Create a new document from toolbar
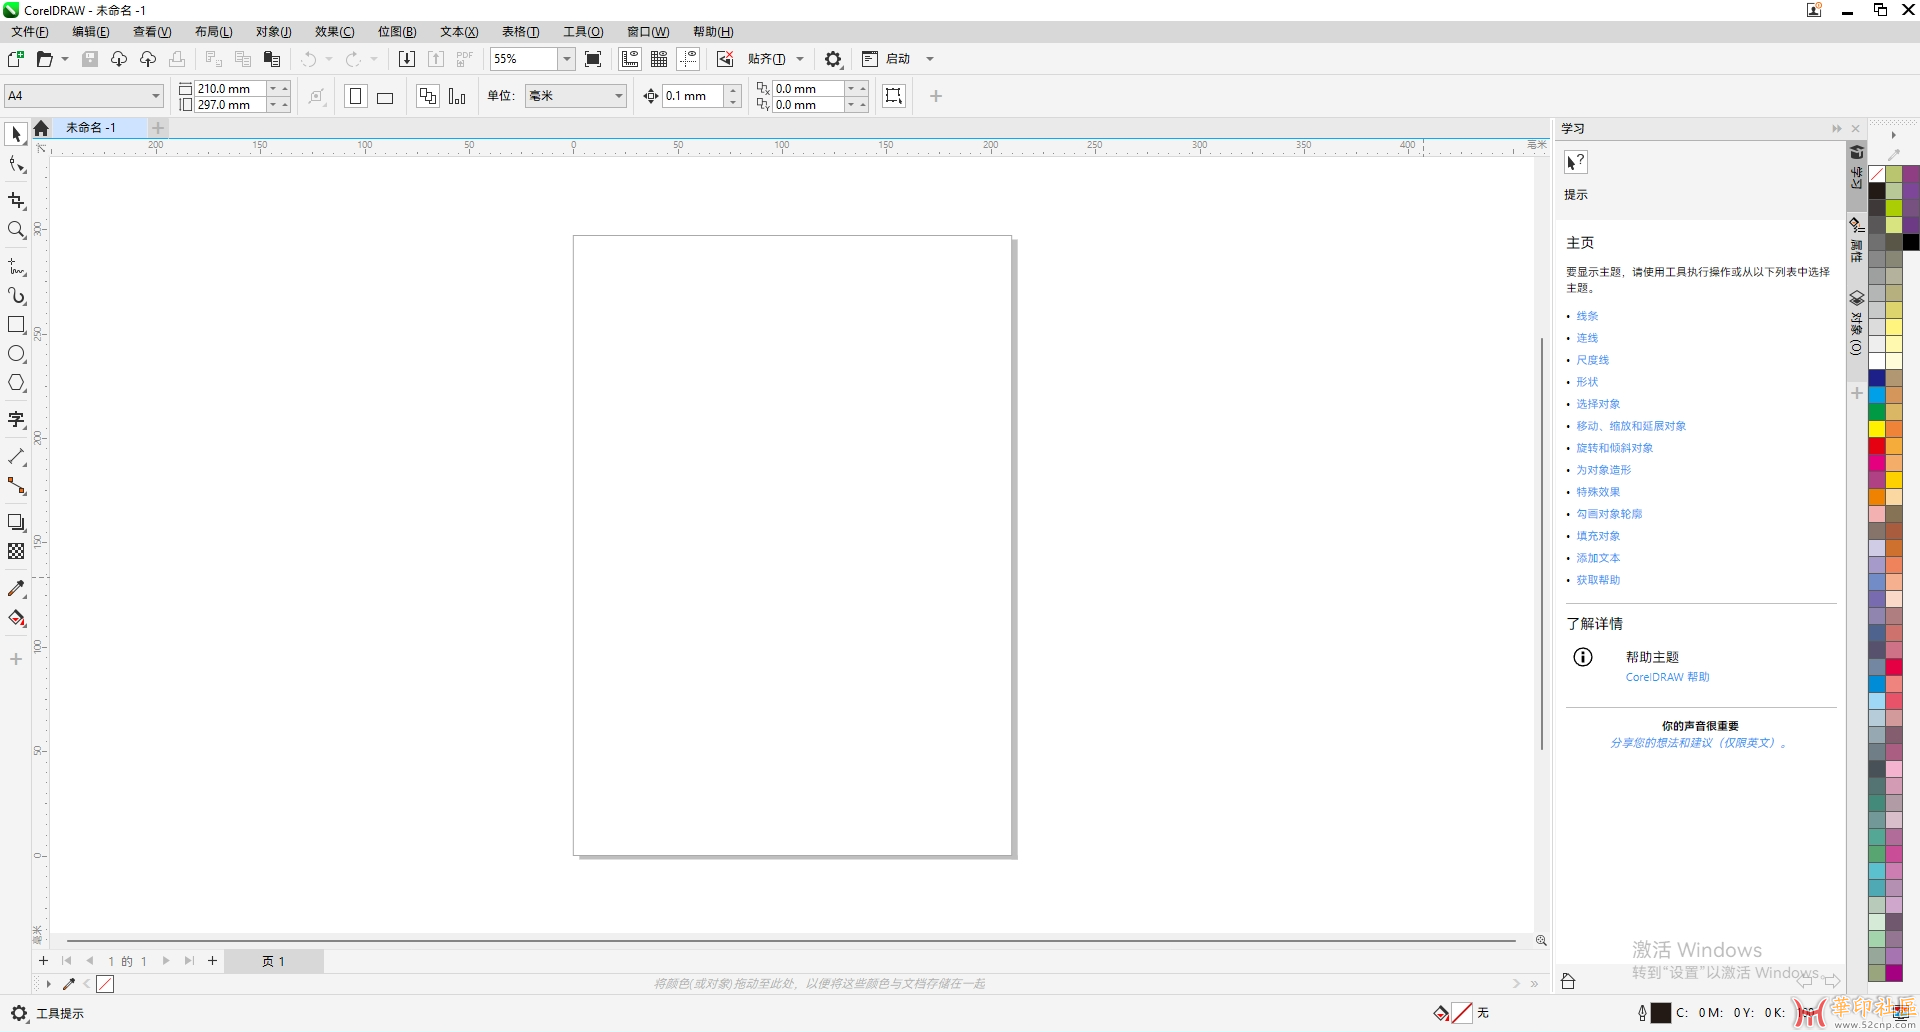The image size is (1920, 1032). pyautogui.click(x=16, y=59)
